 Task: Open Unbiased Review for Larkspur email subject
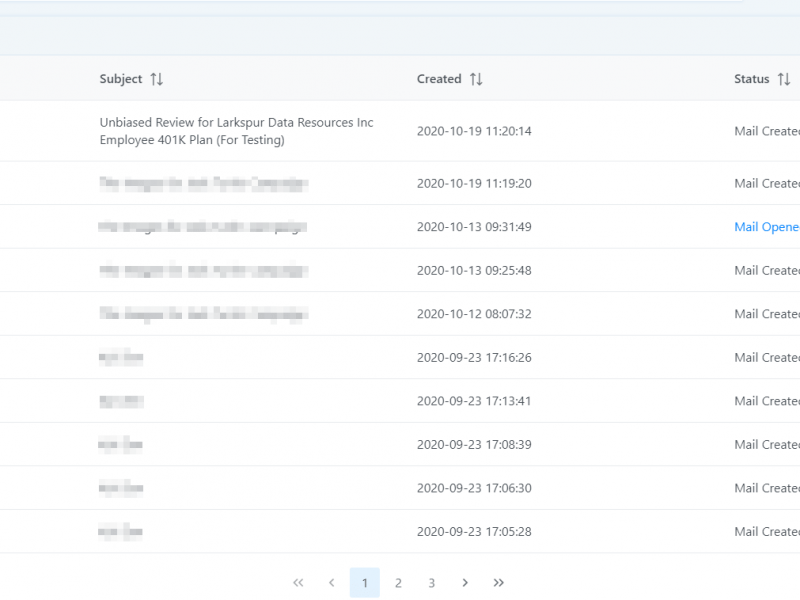(x=236, y=131)
